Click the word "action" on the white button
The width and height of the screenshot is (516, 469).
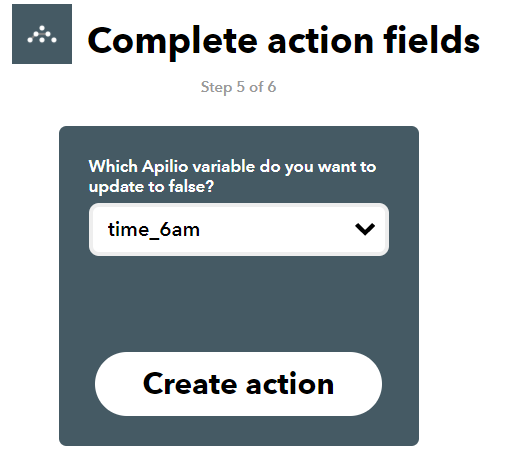pyautogui.click(x=290, y=384)
